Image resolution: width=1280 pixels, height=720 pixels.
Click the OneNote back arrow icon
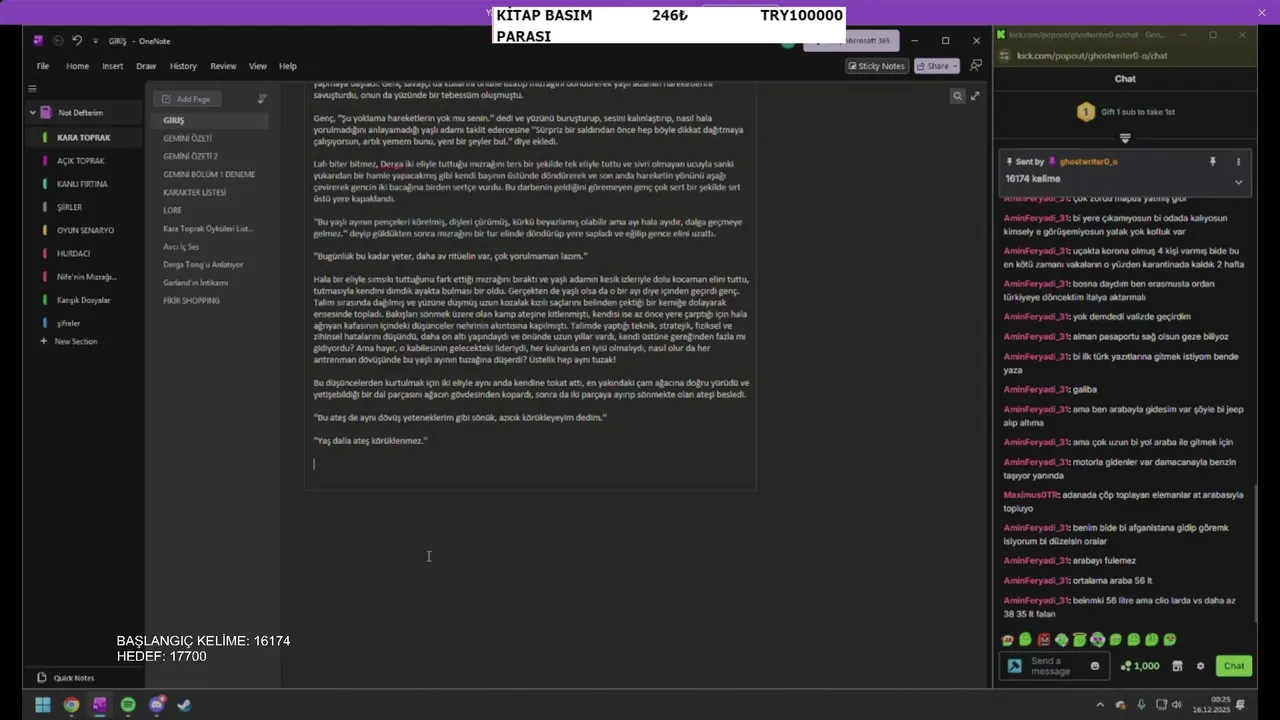click(58, 41)
